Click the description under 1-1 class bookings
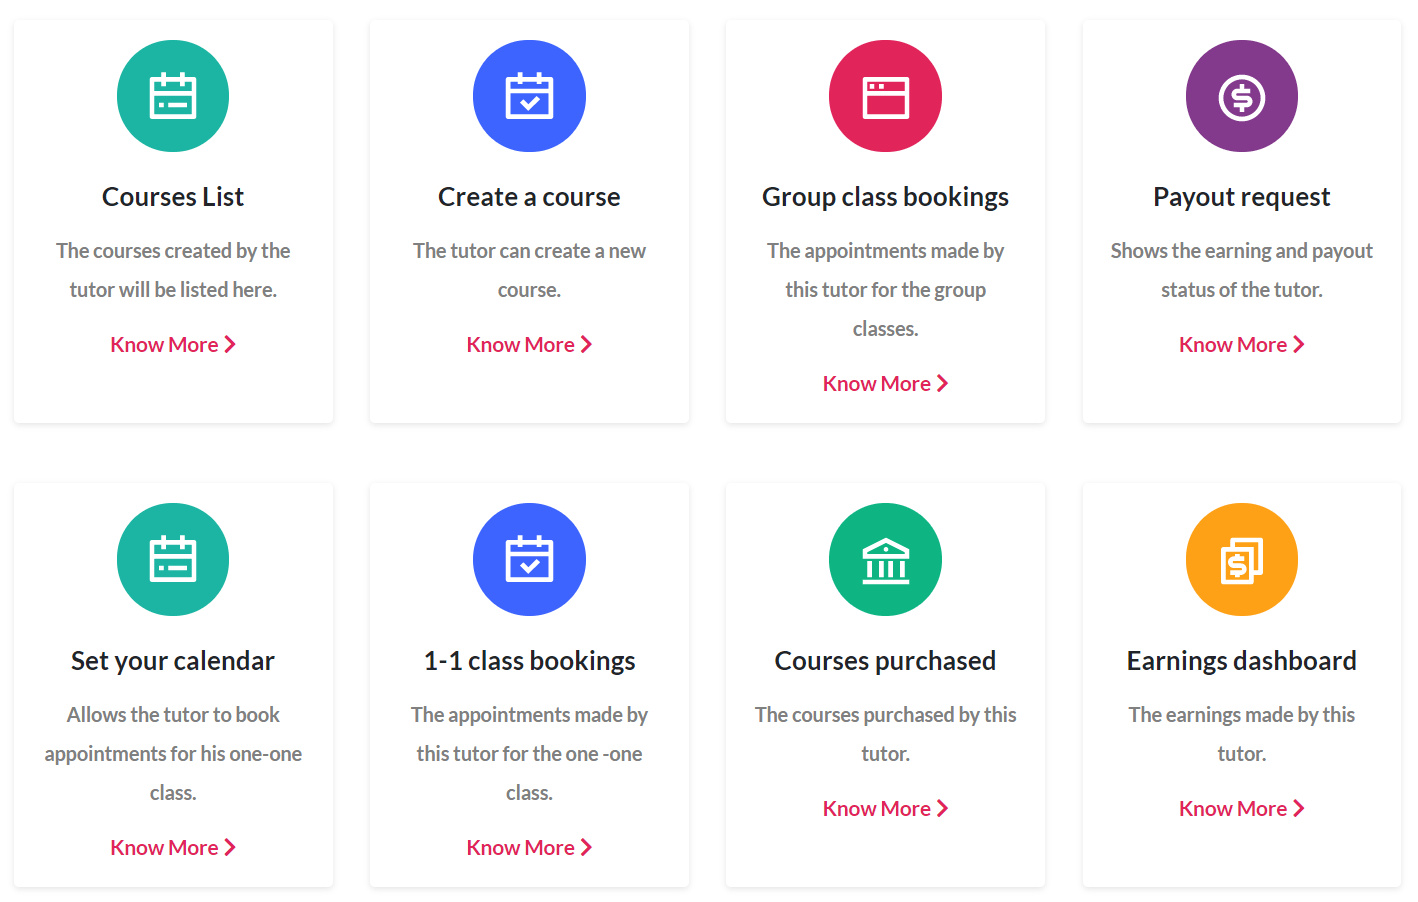The width and height of the screenshot is (1418, 902). tap(529, 754)
